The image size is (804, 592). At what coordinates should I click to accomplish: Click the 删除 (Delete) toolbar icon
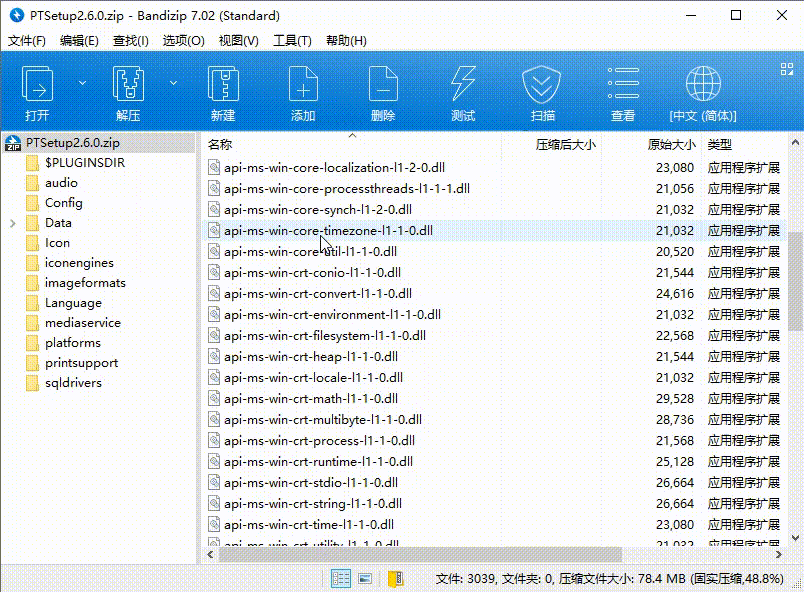(x=383, y=85)
